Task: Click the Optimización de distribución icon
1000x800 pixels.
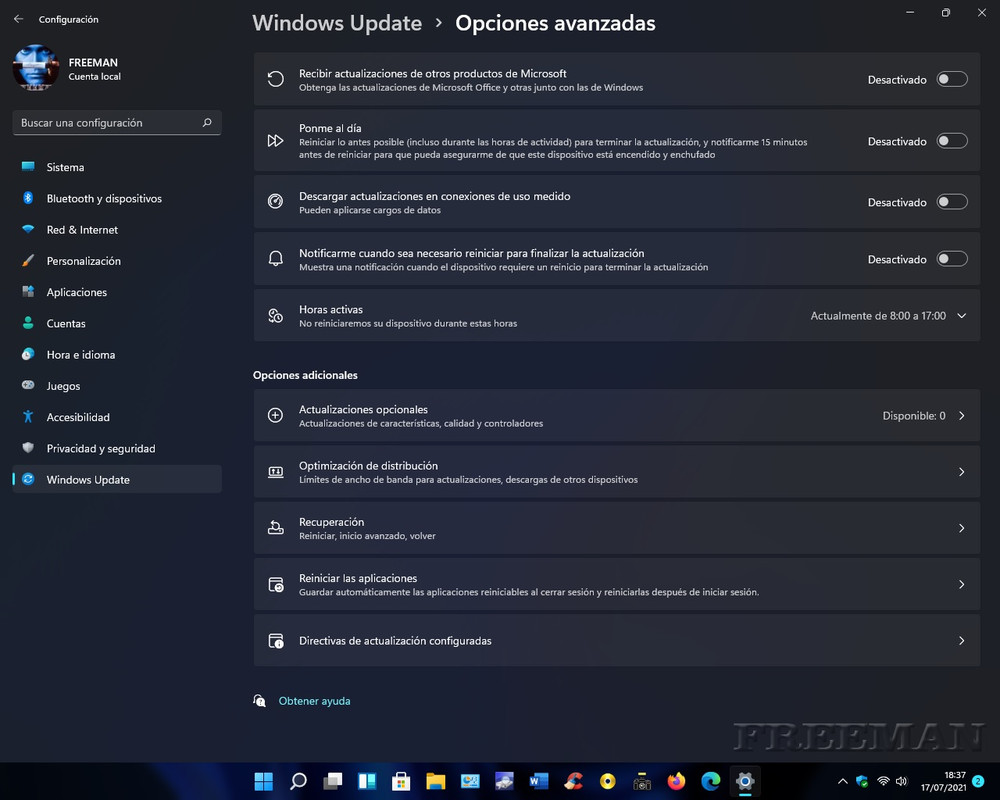Action: click(x=276, y=472)
